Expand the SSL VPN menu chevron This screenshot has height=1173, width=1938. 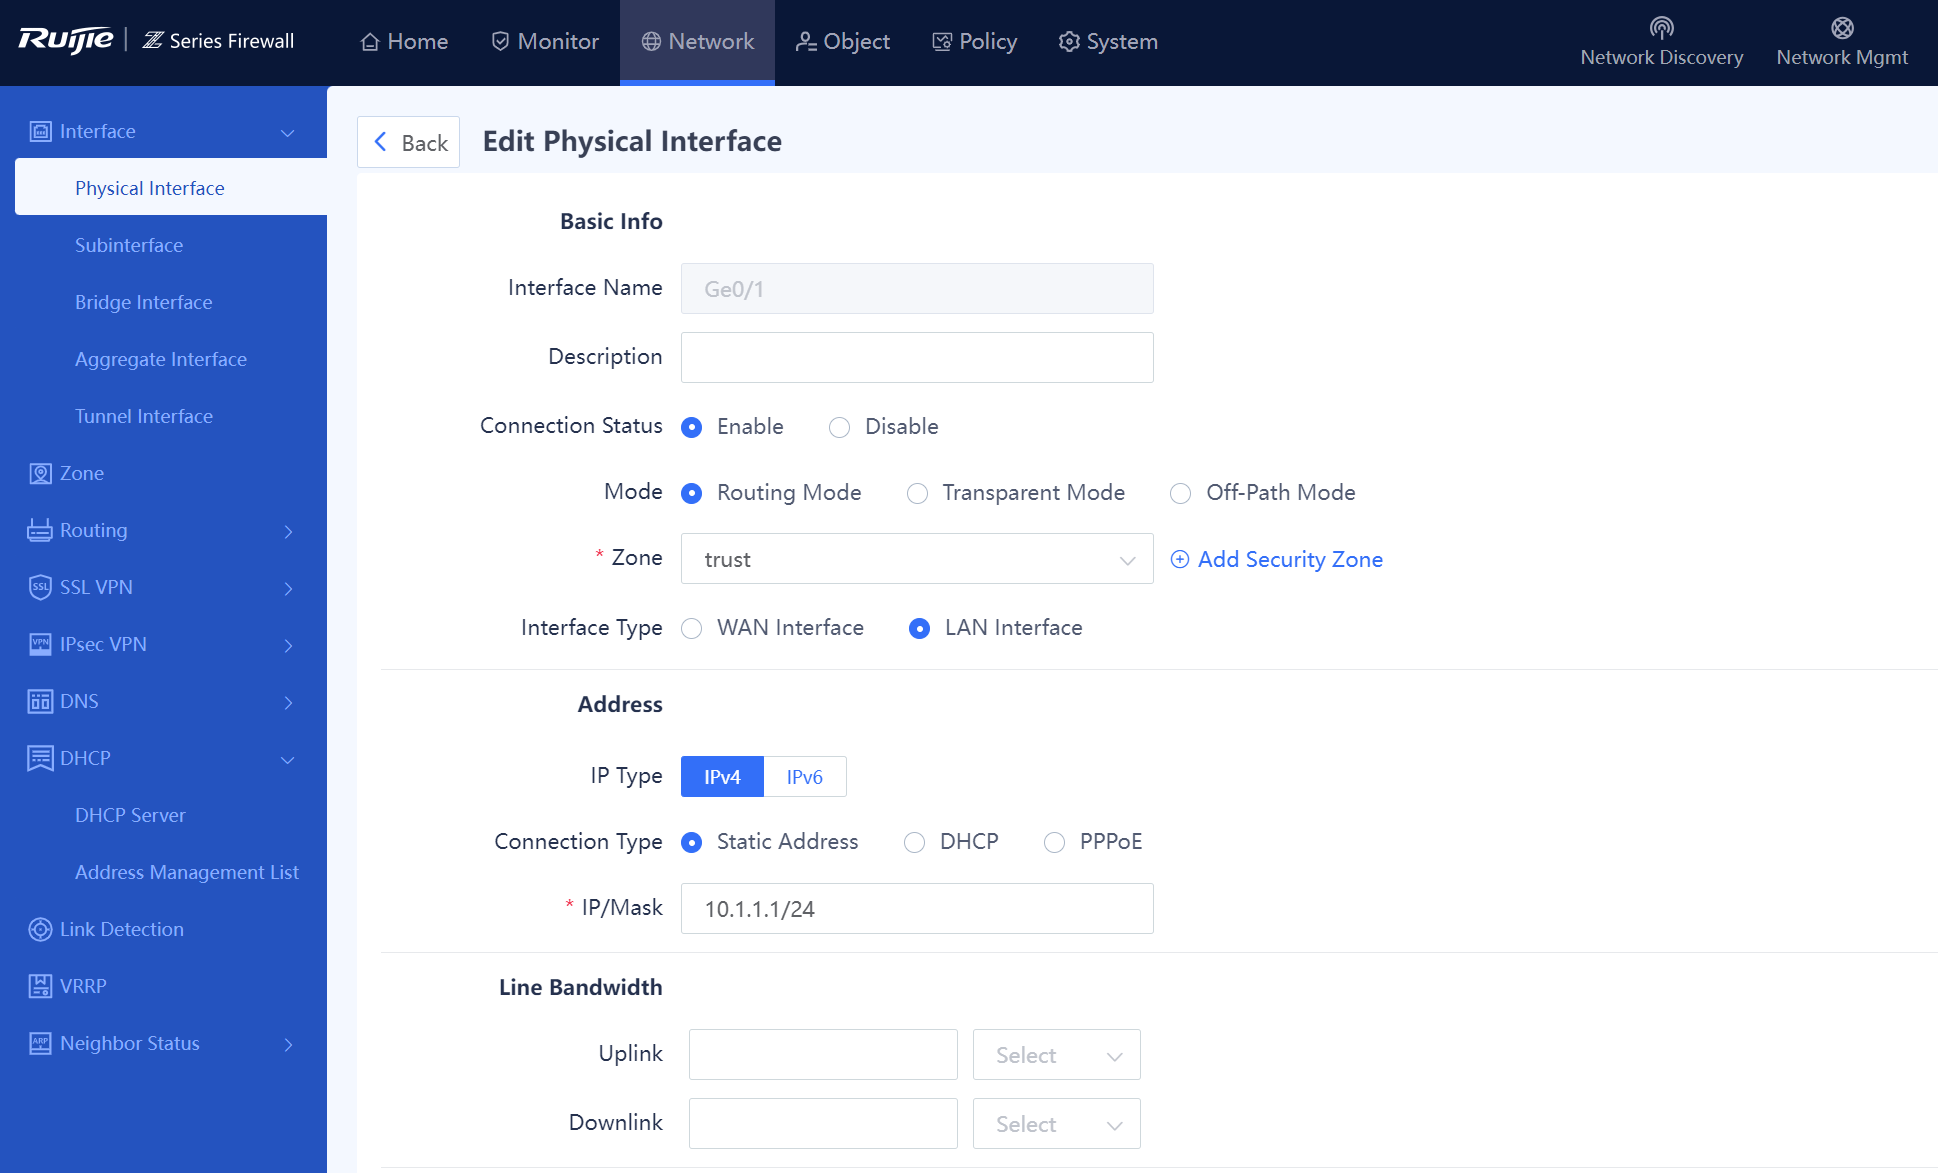click(288, 588)
